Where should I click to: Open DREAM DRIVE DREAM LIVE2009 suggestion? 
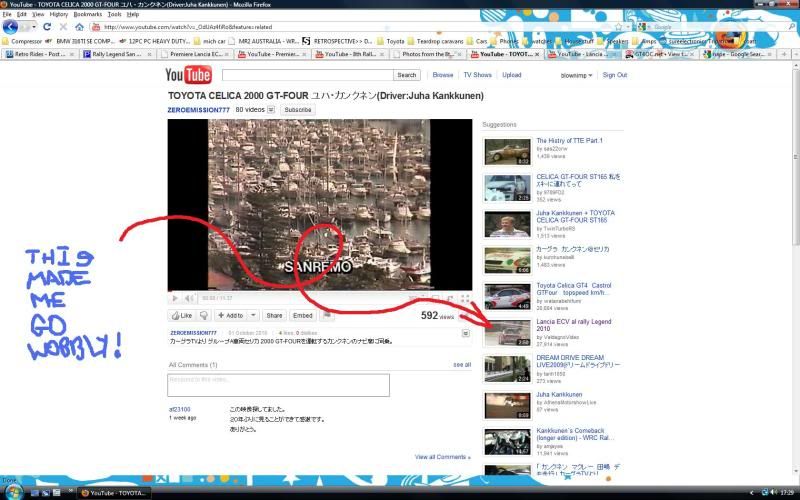[578, 361]
